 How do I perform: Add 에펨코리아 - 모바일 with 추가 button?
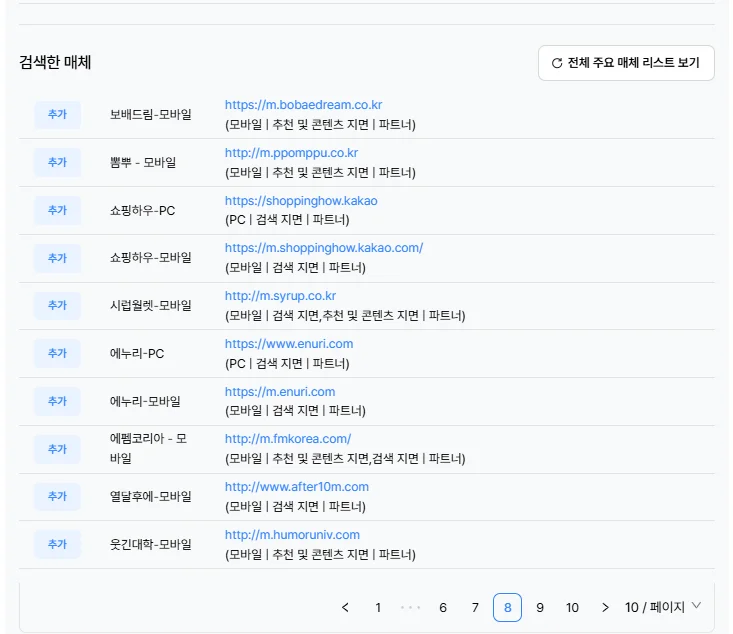57,449
